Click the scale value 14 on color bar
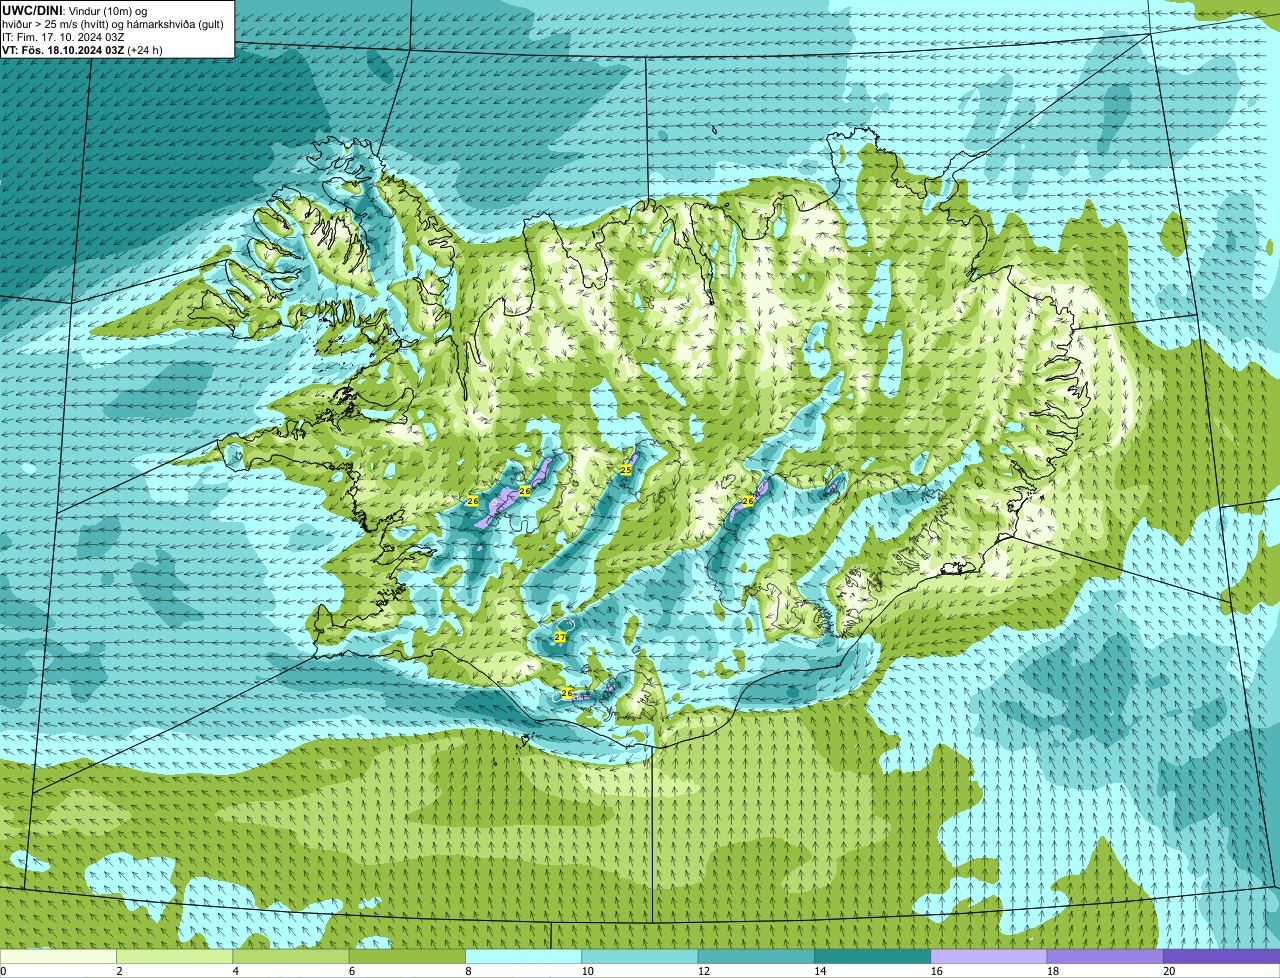The image size is (1280, 978). click(x=819, y=971)
